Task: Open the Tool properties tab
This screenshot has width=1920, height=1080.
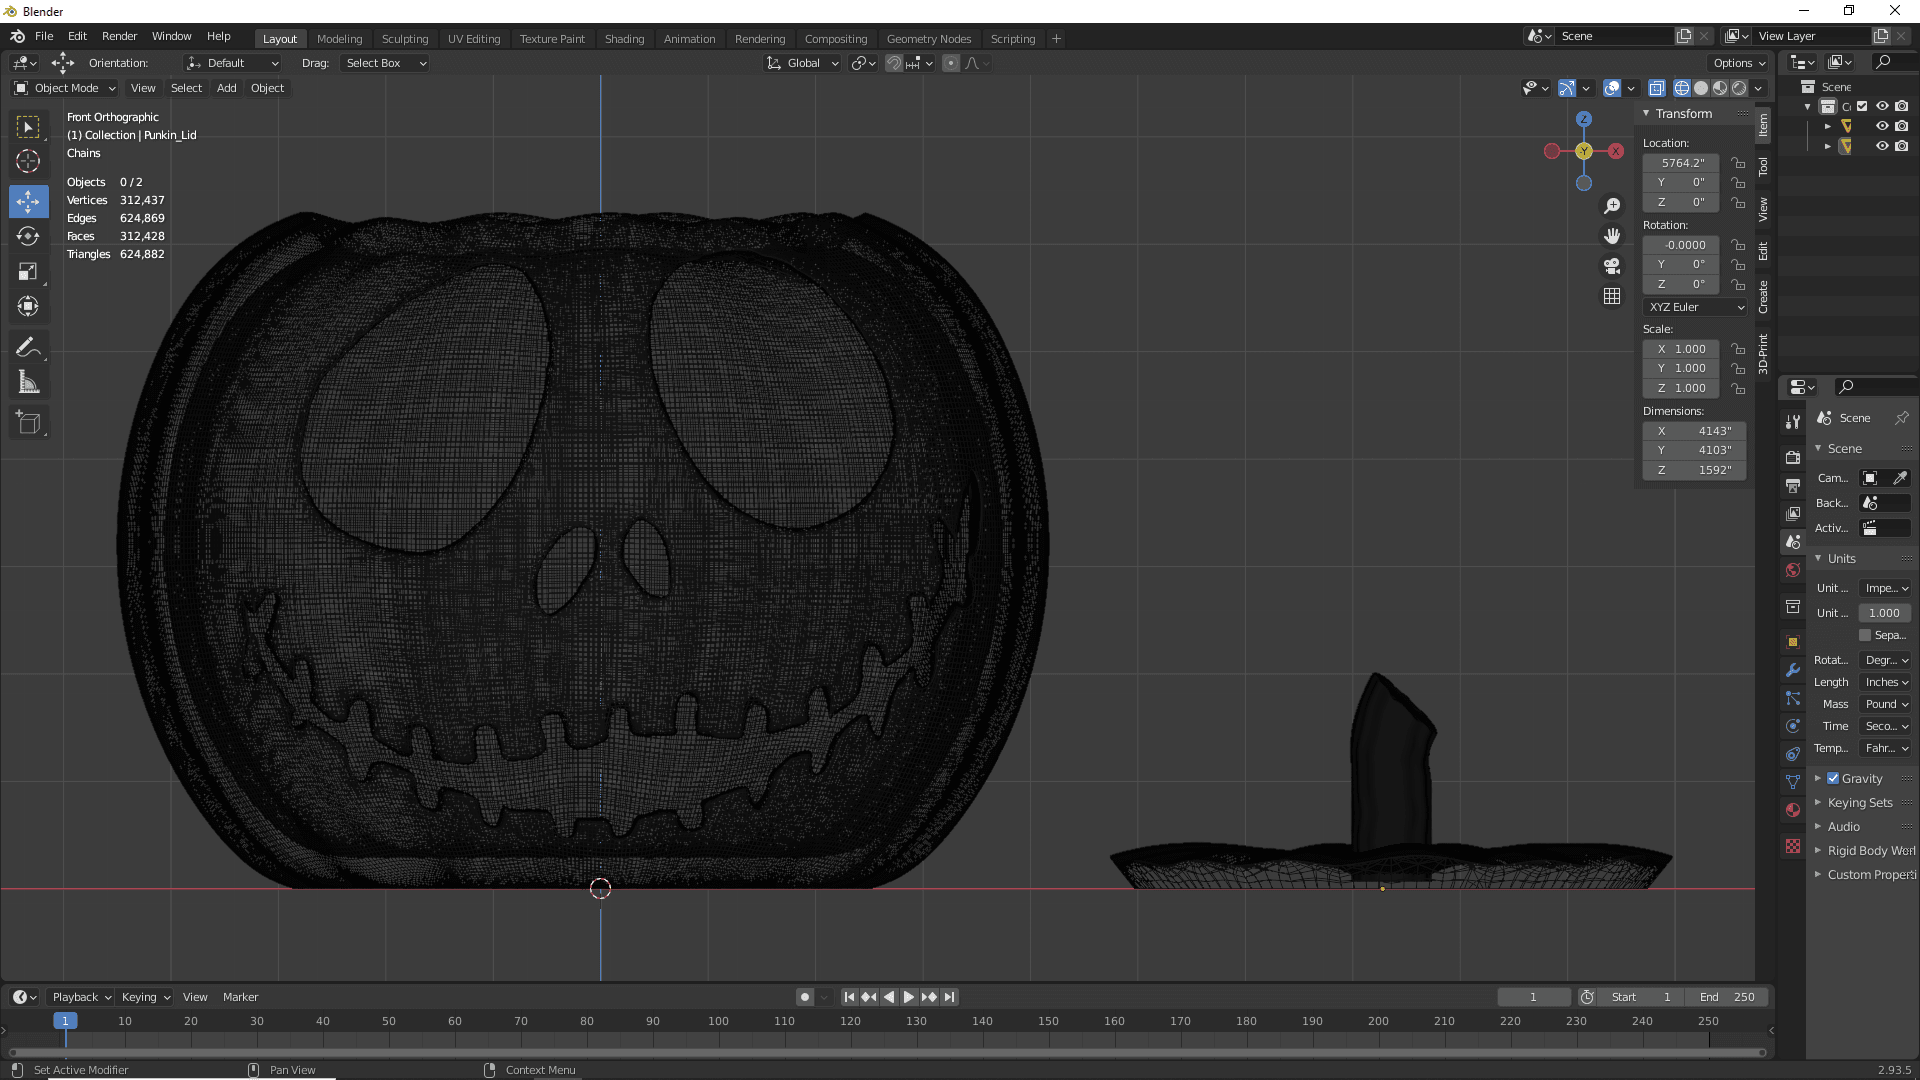Action: pos(1793,422)
